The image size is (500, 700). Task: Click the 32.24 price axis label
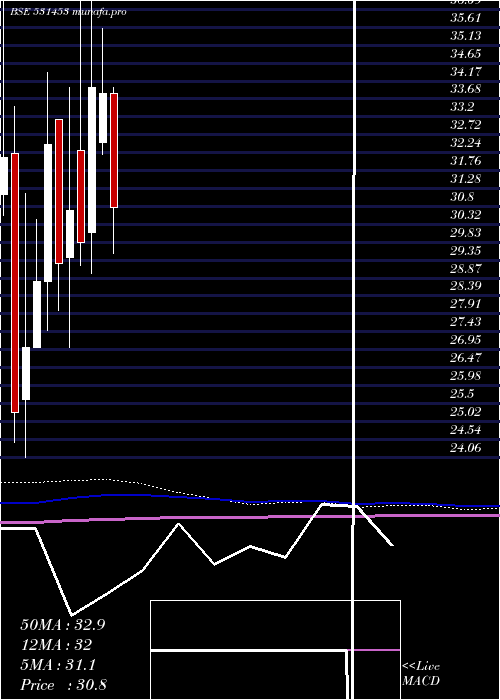[466, 143]
